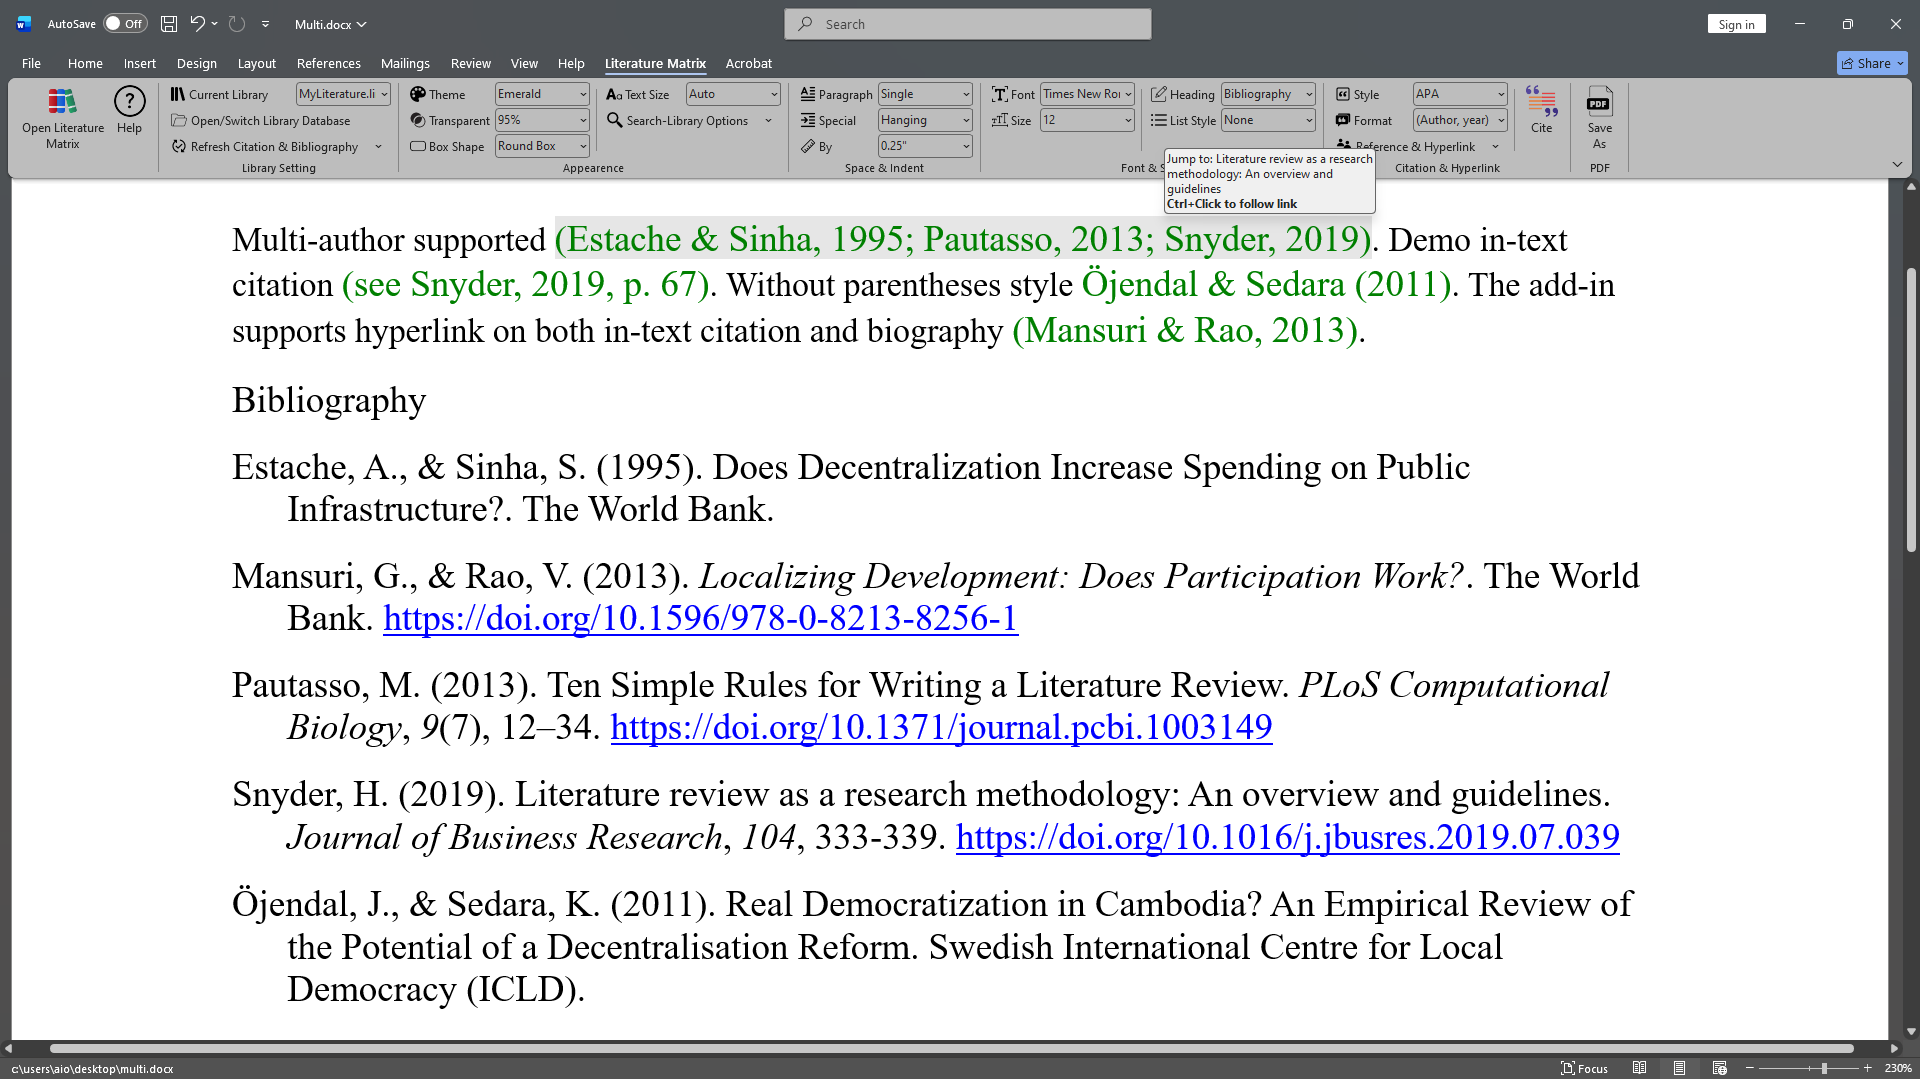Save document as PDF
Screen dimensions: 1920x1080
tap(1599, 117)
